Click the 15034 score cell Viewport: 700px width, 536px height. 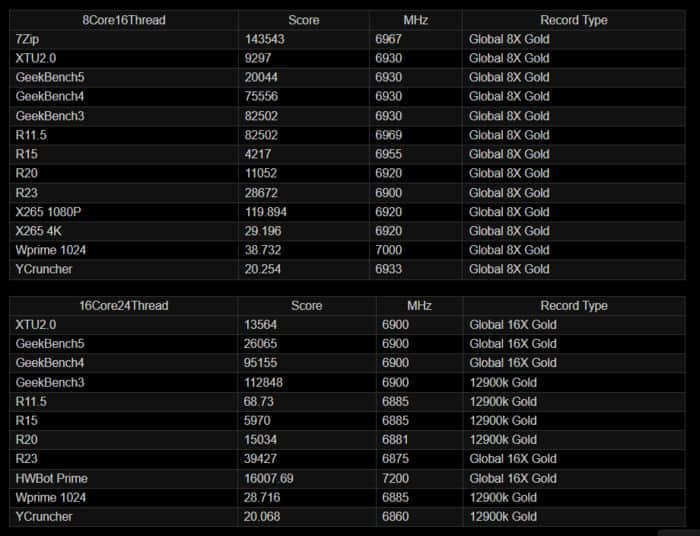[x=260, y=440]
